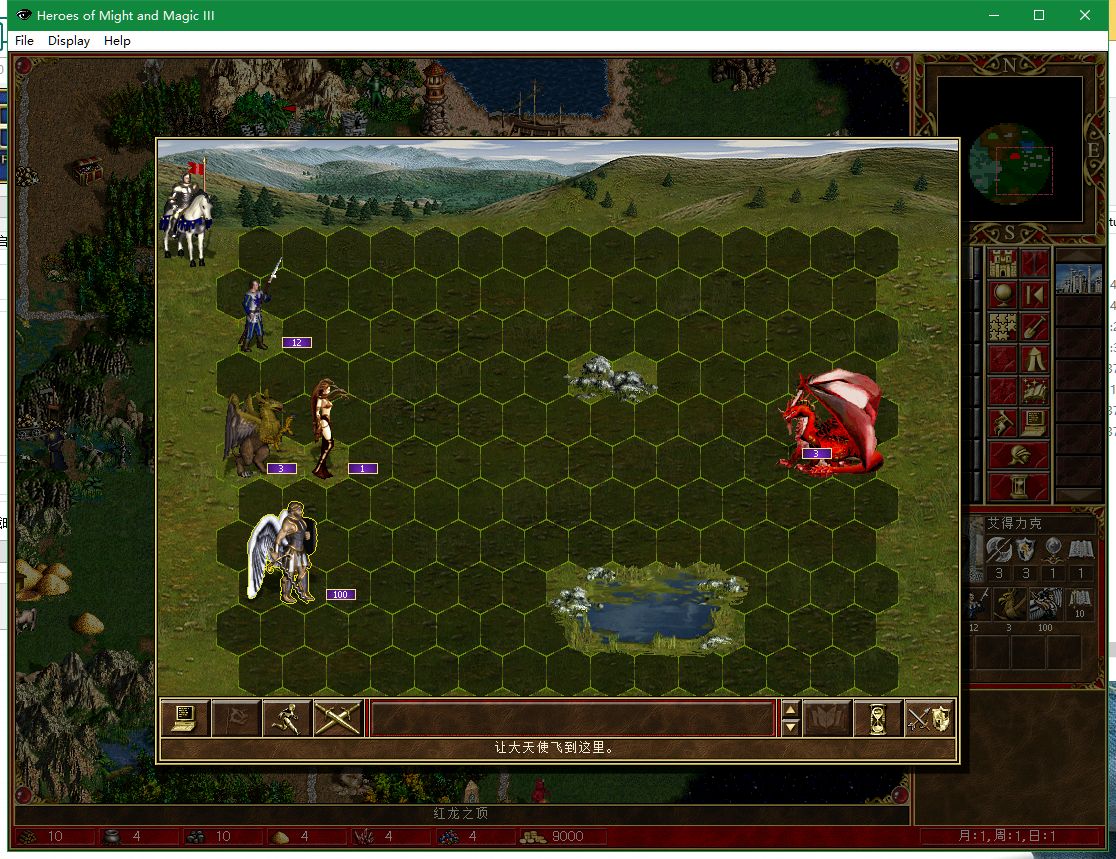The width and height of the screenshot is (1116, 859).
Task: Open the Display menu
Action: [69, 41]
